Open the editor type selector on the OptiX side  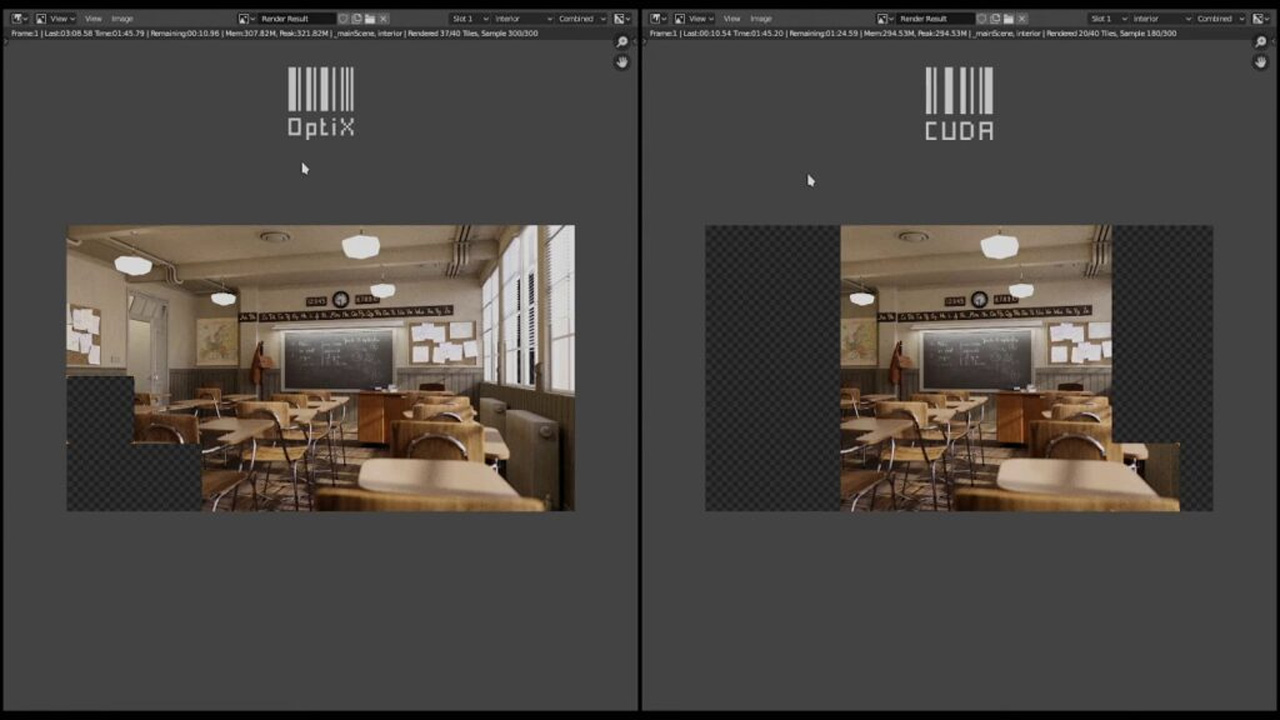[15, 18]
